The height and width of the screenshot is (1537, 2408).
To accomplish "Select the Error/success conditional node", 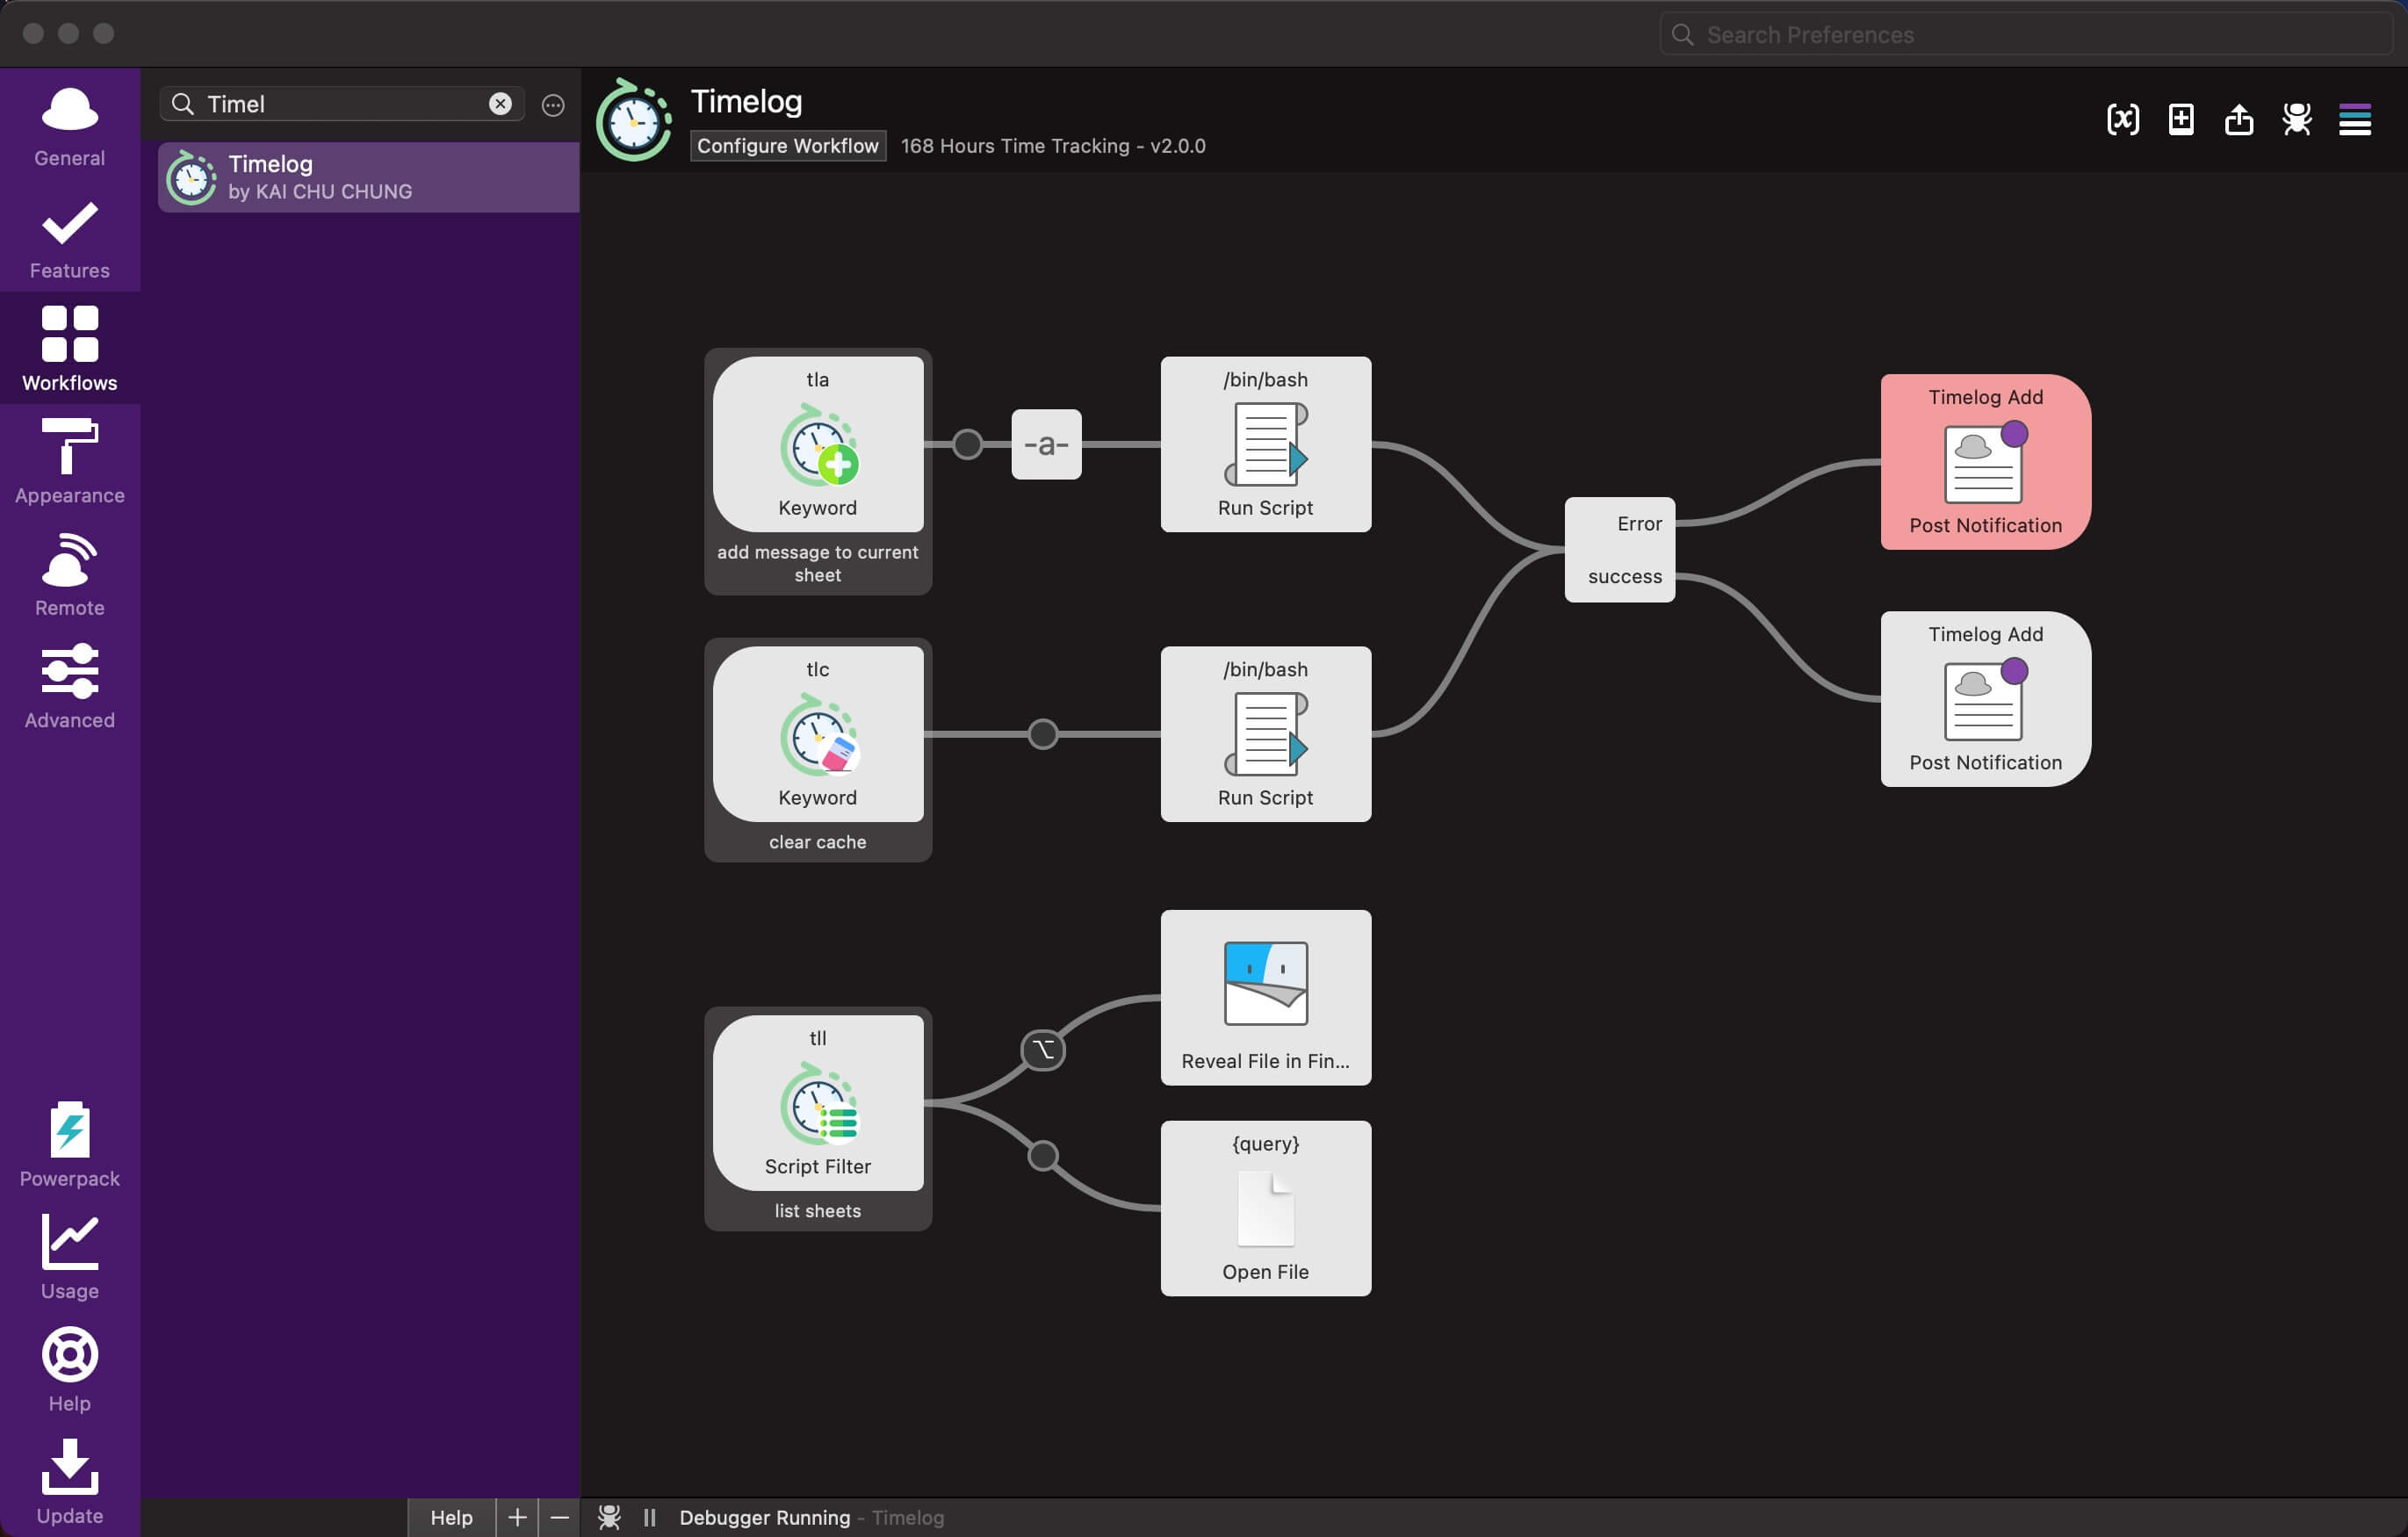I will (x=1619, y=550).
